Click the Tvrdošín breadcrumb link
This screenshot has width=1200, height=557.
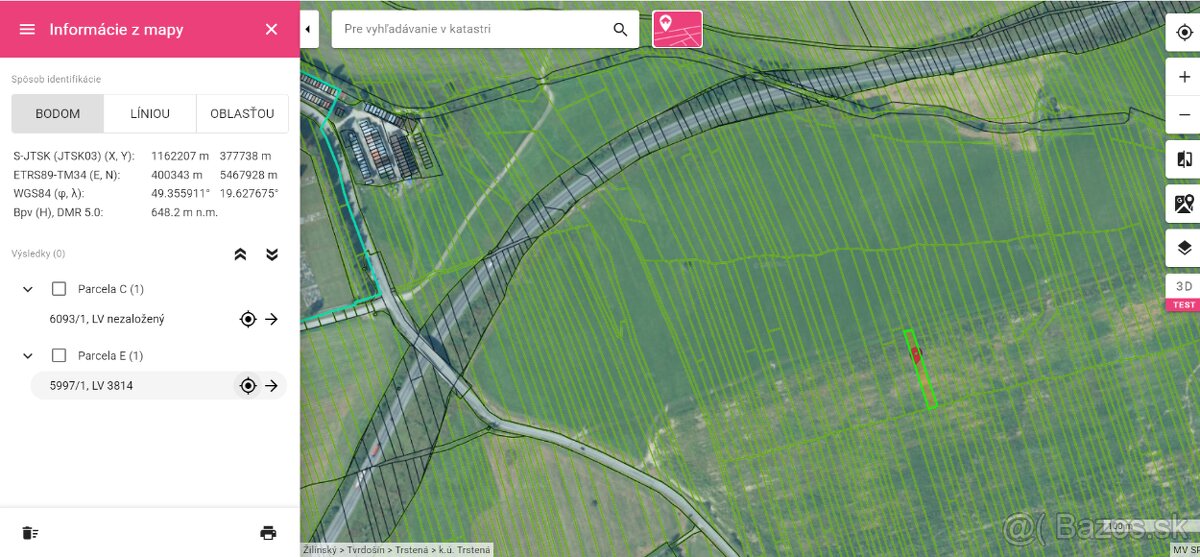(x=364, y=550)
